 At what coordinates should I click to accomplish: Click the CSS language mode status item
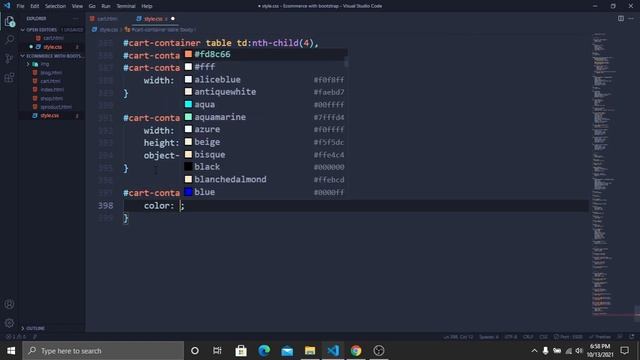[543, 337]
